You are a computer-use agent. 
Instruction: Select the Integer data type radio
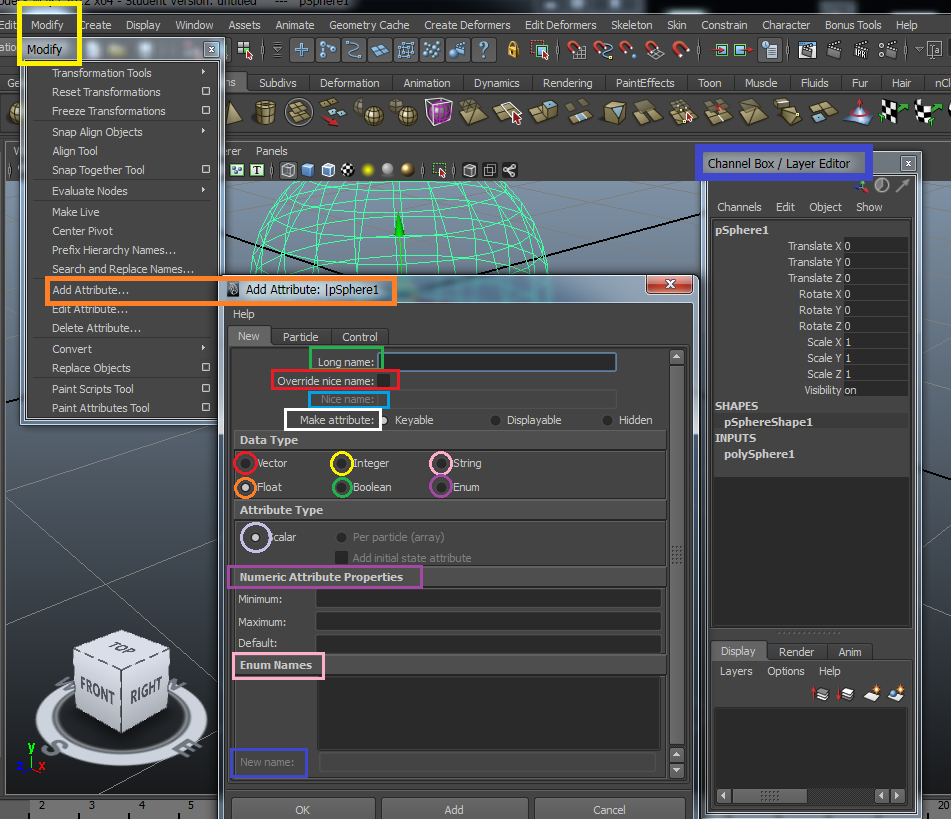click(x=342, y=463)
